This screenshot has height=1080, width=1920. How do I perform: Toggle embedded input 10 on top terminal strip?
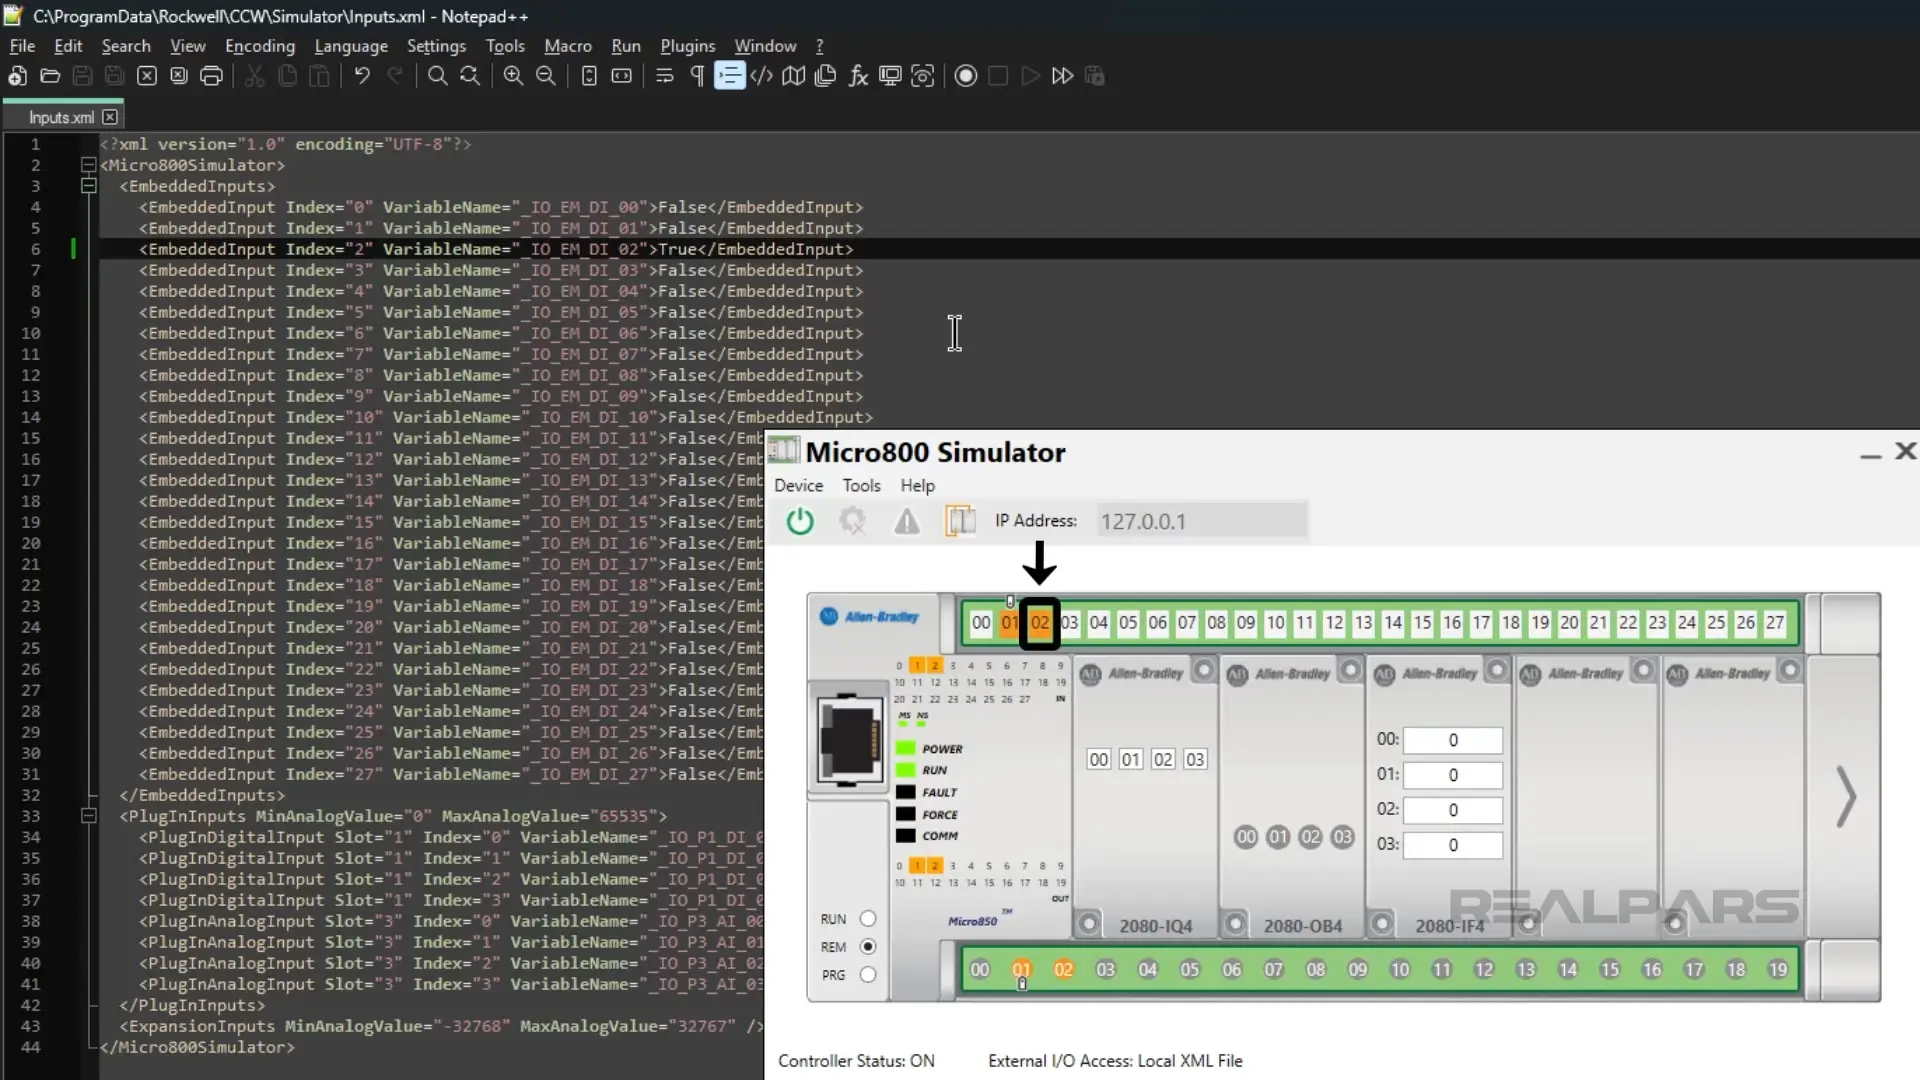pos(1275,623)
